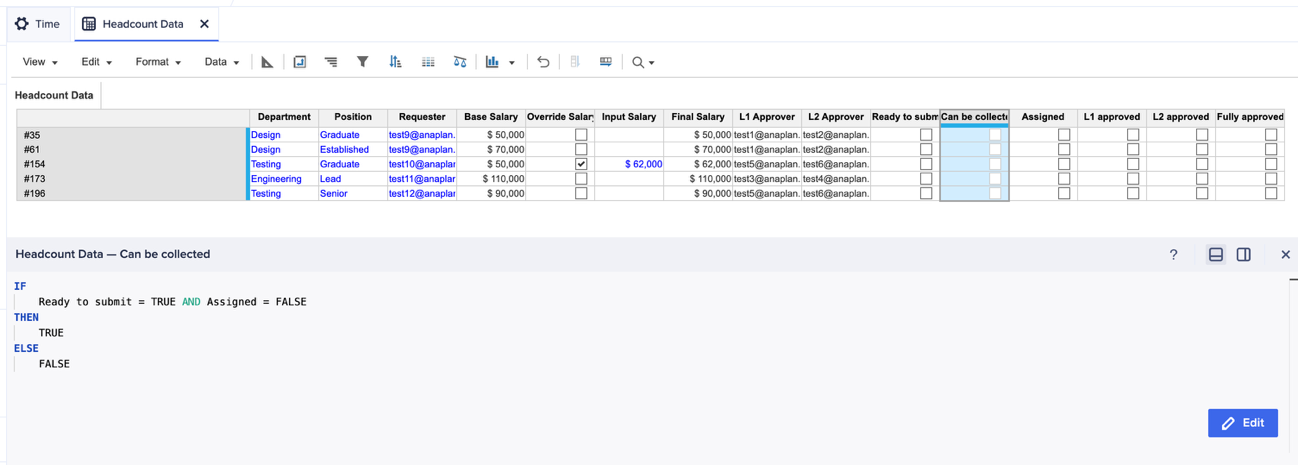1298x465 pixels.
Task: Click the Final Salary column header
Action: (x=698, y=117)
